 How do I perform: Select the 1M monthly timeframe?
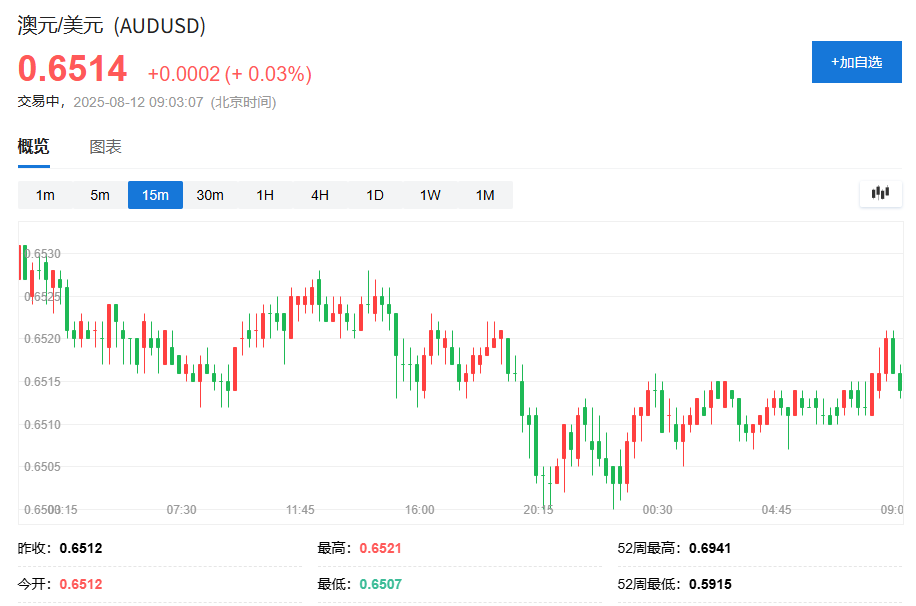point(485,195)
